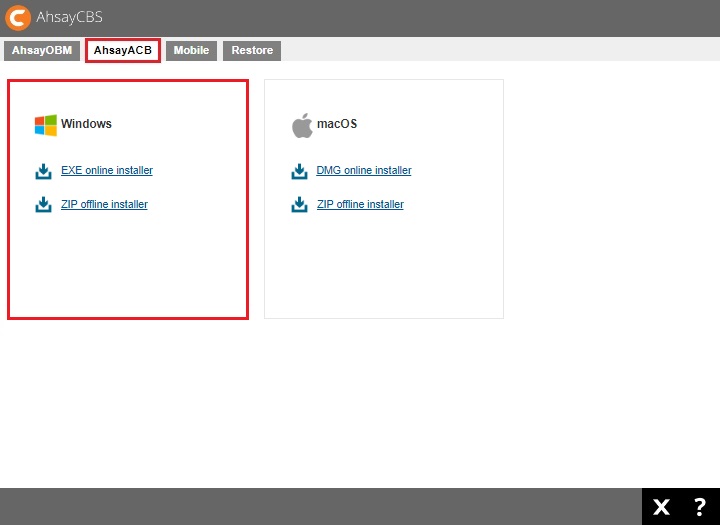Screen dimensions: 720x525
Task: Download the Windows EXE online installer
Action: coord(107,170)
